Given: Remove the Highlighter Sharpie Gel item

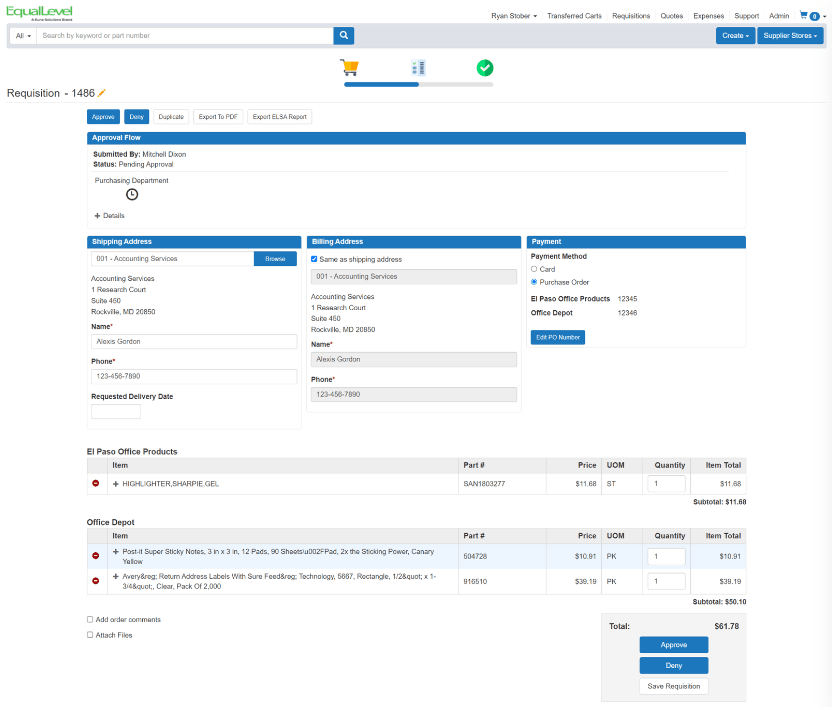Looking at the screenshot, I should (x=96, y=483).
